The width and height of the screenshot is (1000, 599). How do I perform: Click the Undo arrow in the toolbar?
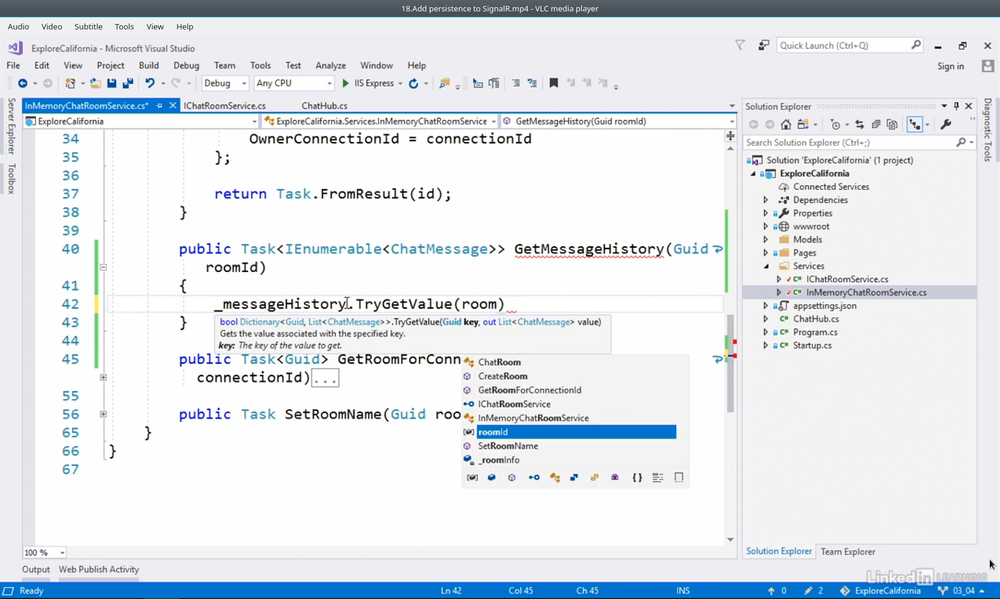pos(149,84)
